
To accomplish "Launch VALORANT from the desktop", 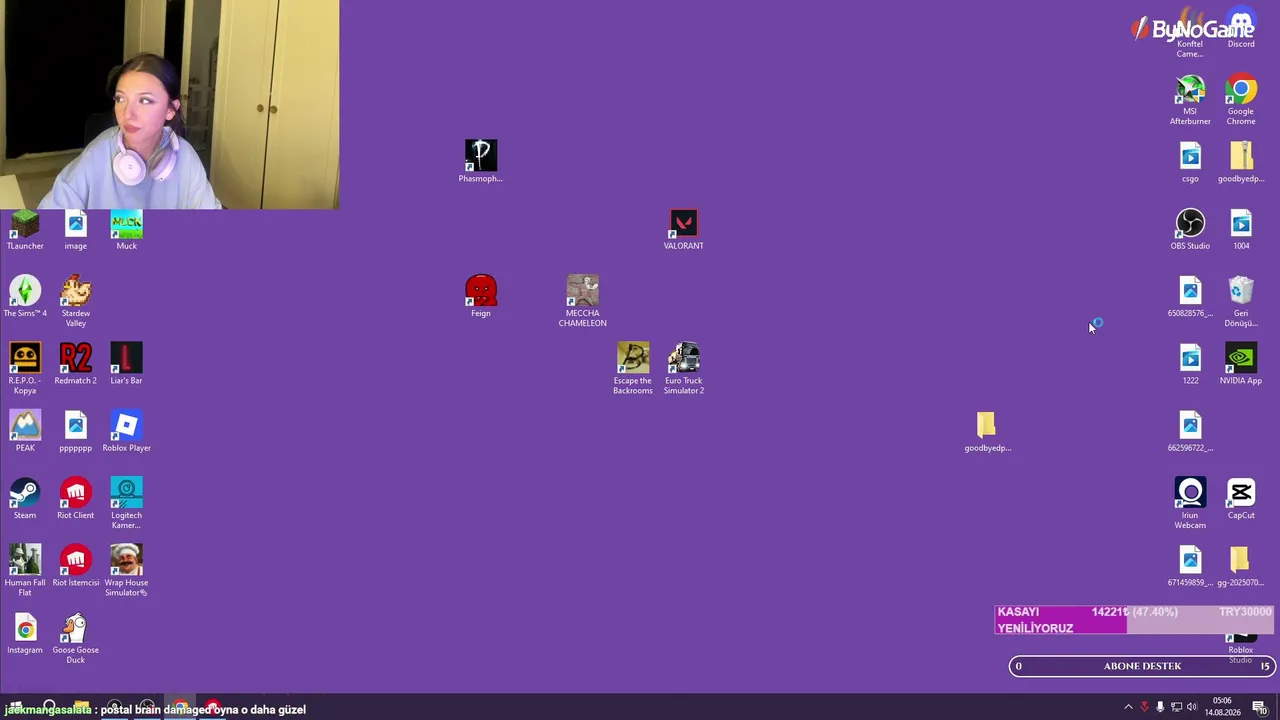I will pos(683,224).
